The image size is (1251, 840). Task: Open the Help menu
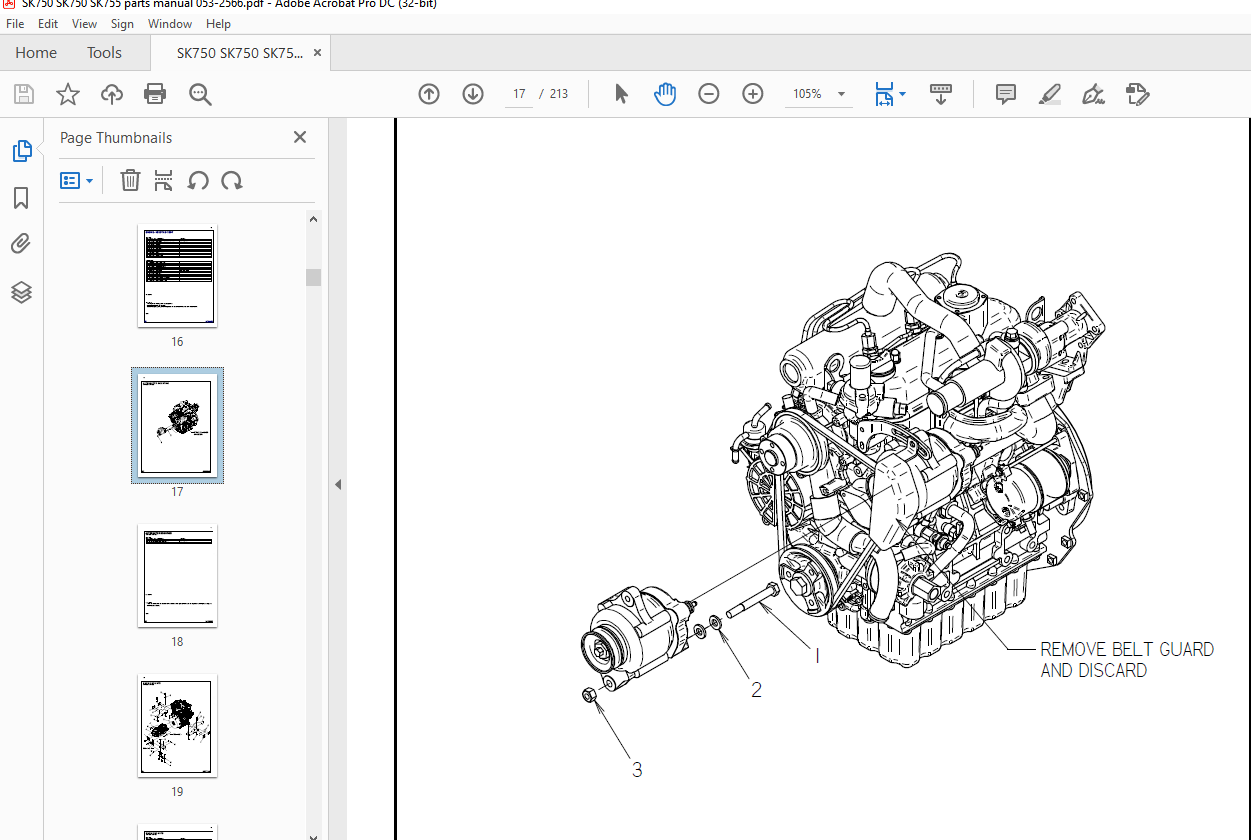(218, 23)
